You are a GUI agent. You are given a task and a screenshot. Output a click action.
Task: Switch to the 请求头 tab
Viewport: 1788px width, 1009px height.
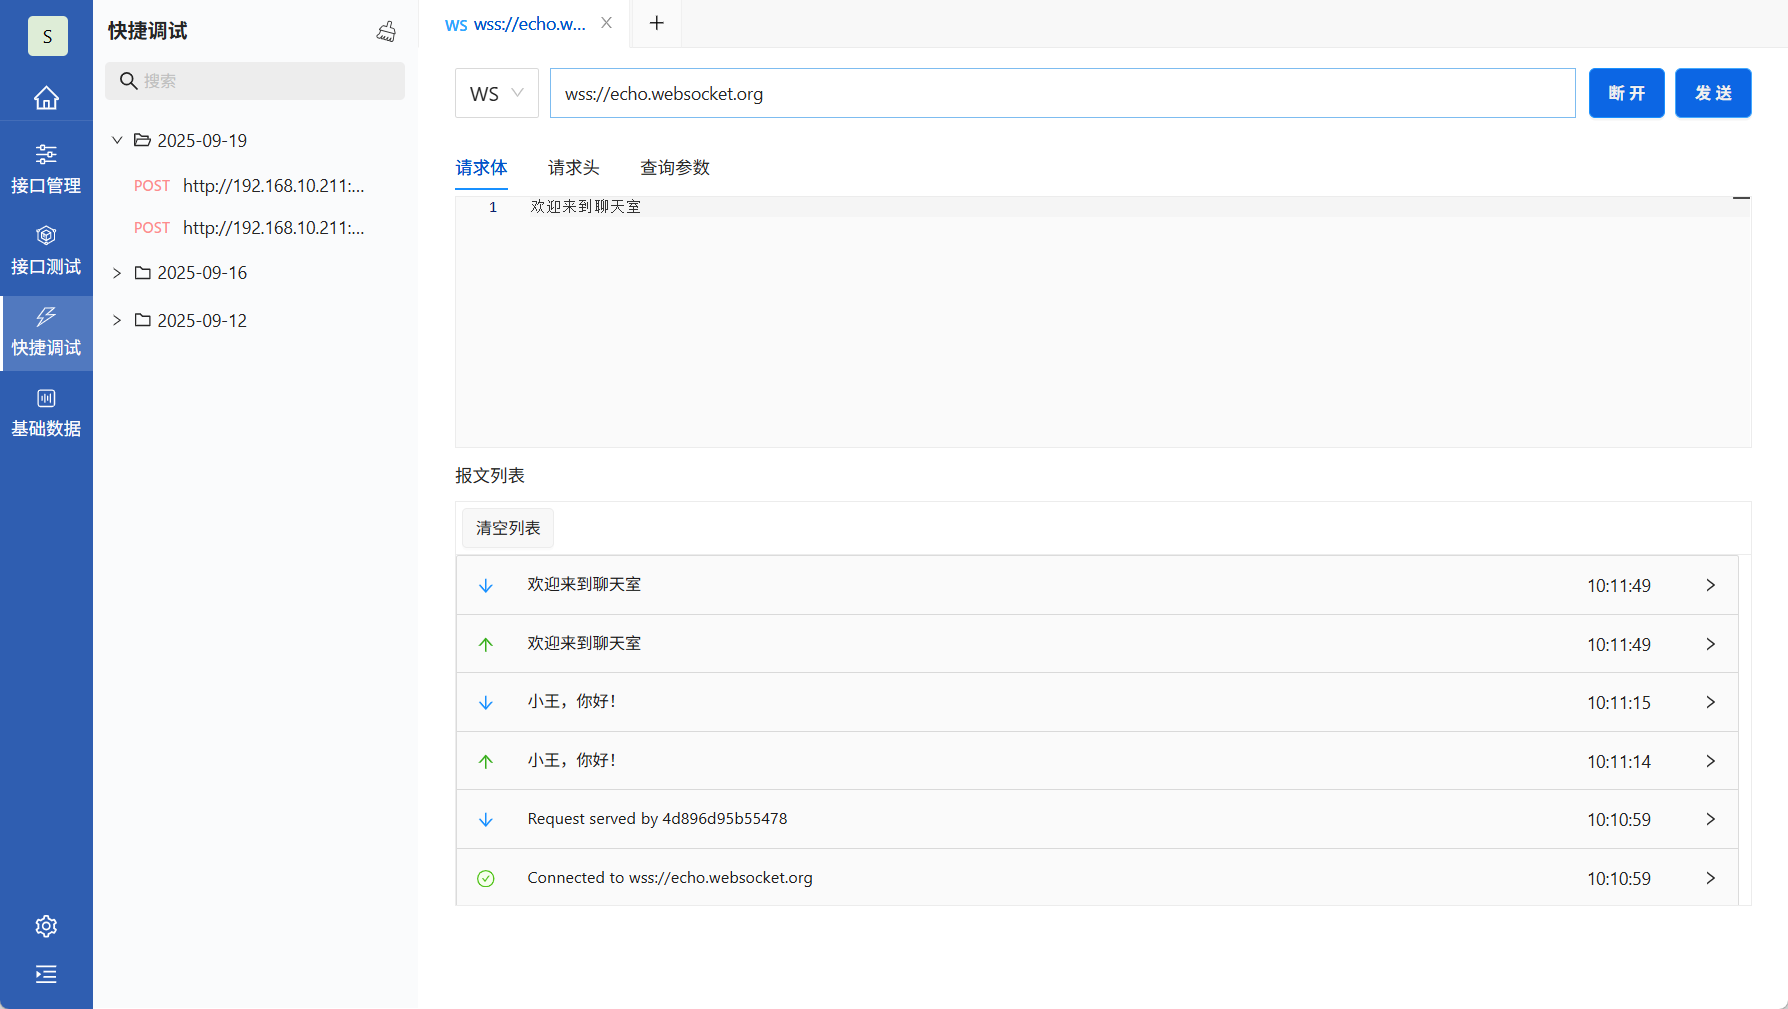[x=573, y=167]
